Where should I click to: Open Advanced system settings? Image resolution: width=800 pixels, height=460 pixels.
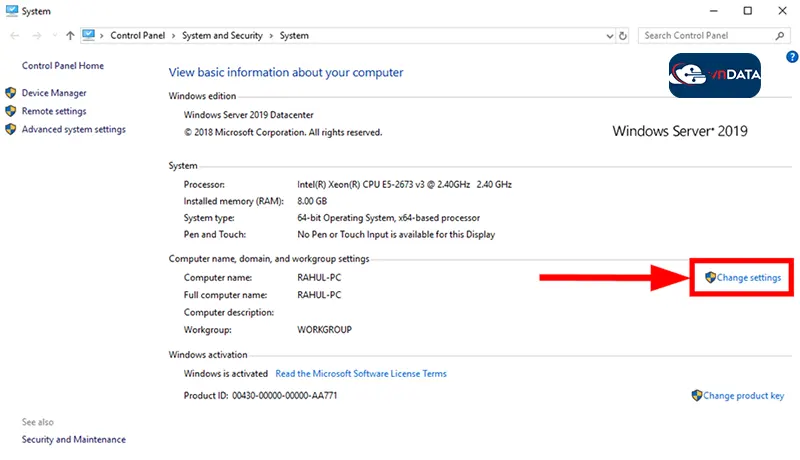pyautogui.click(x=73, y=130)
